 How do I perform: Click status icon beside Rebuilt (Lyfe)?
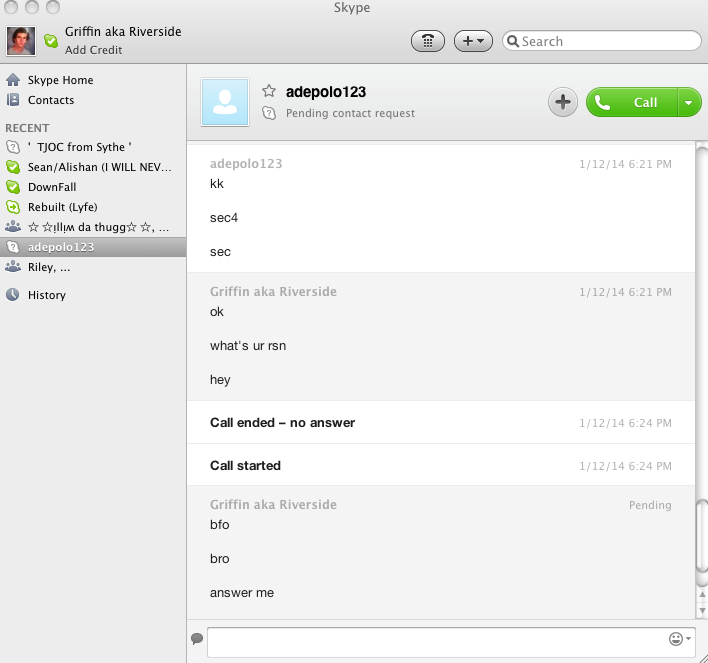(13, 207)
